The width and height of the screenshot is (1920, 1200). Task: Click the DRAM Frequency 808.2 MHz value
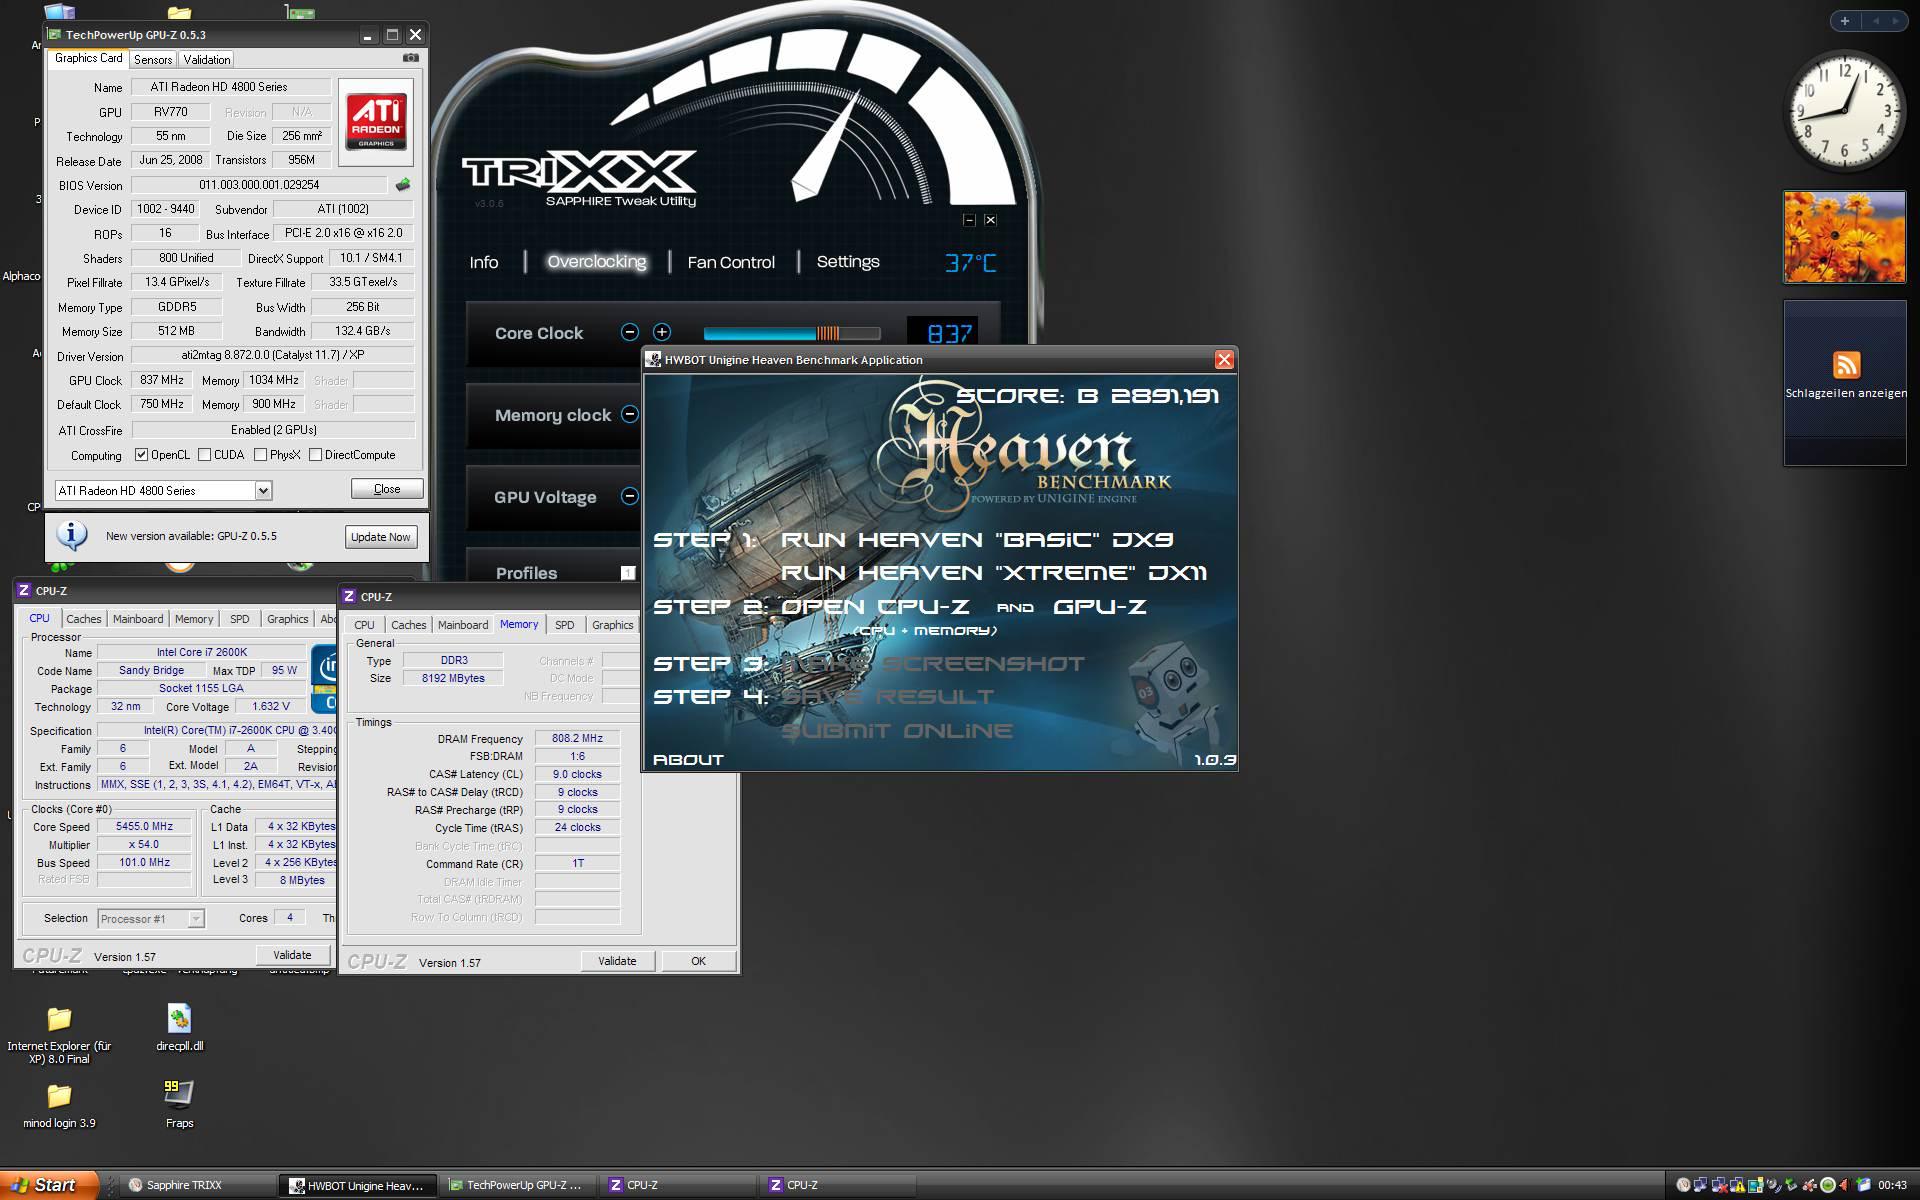pyautogui.click(x=577, y=739)
